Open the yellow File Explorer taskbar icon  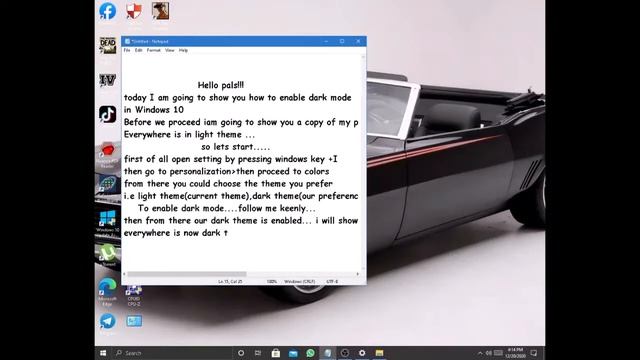[379, 353]
